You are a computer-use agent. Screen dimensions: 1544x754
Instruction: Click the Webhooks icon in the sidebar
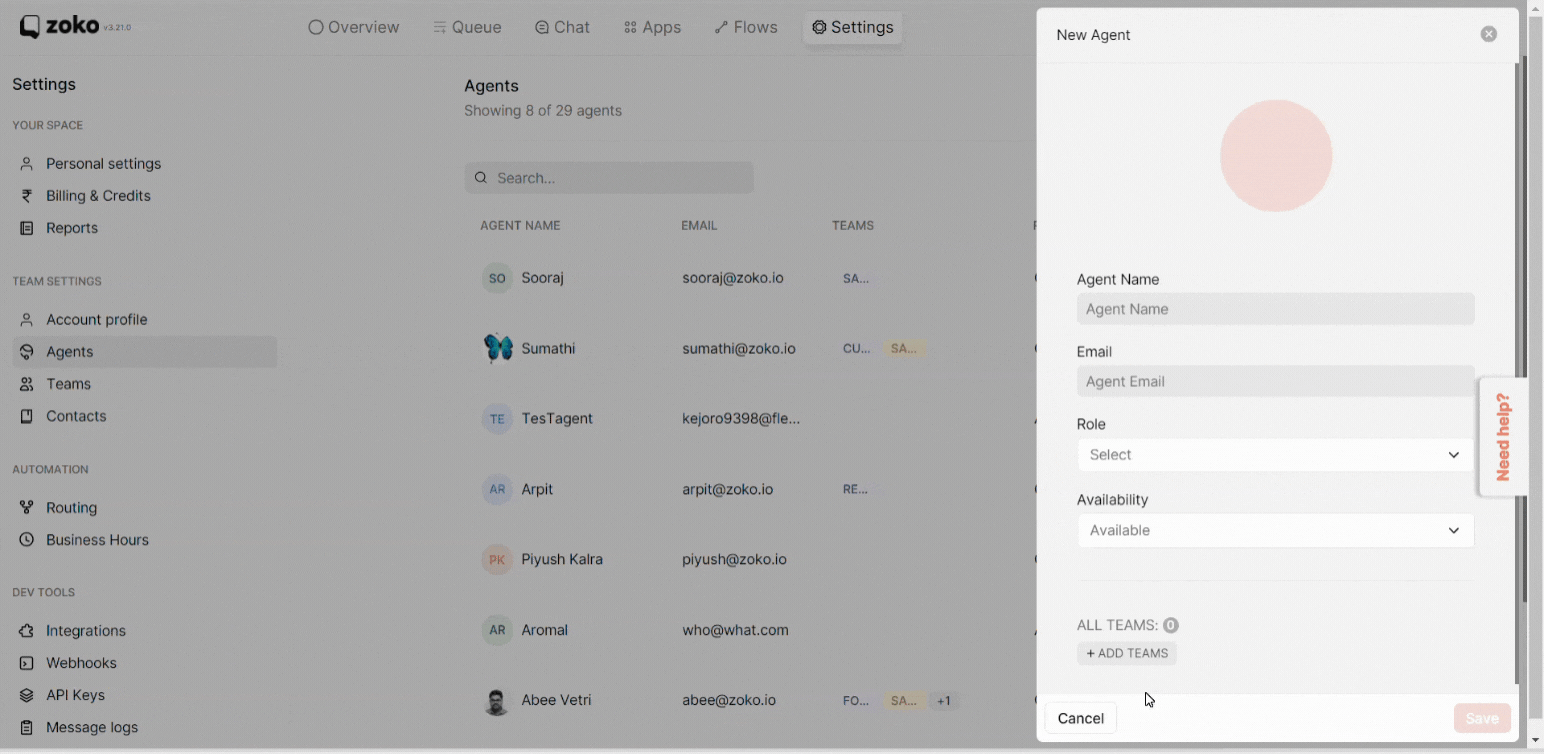pos(27,663)
